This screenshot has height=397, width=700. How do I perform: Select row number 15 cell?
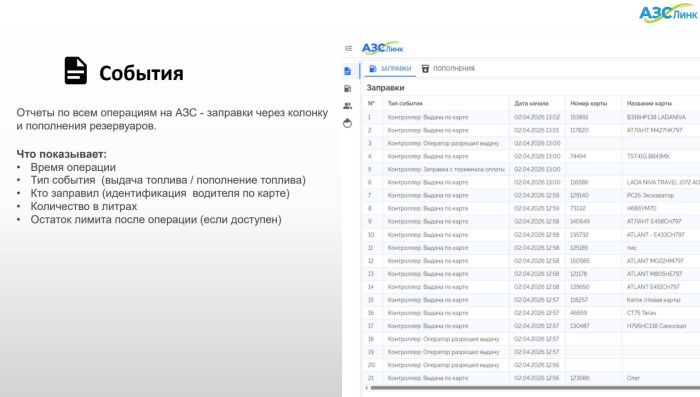(x=371, y=300)
